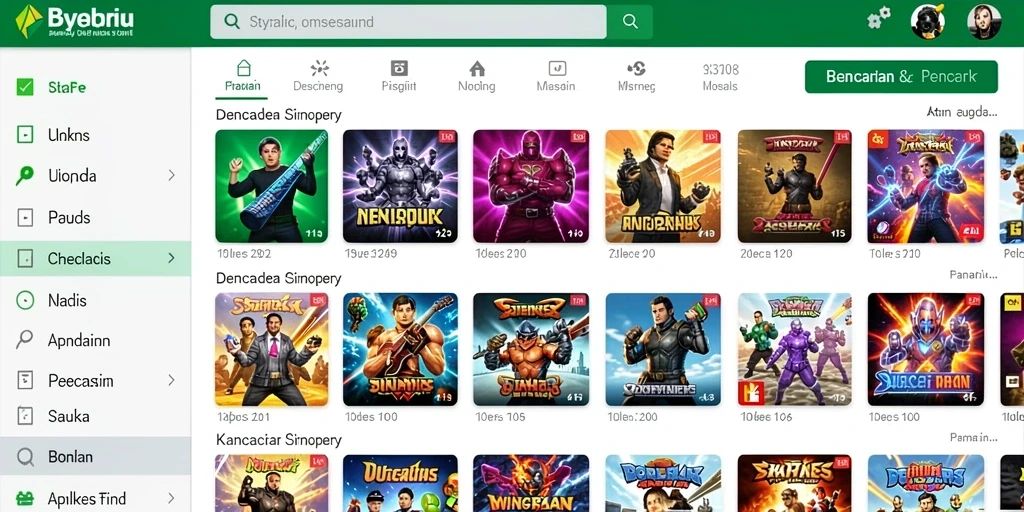Open the game card labeled 10des 100
The width and height of the screenshot is (1024, 512).
[400, 349]
